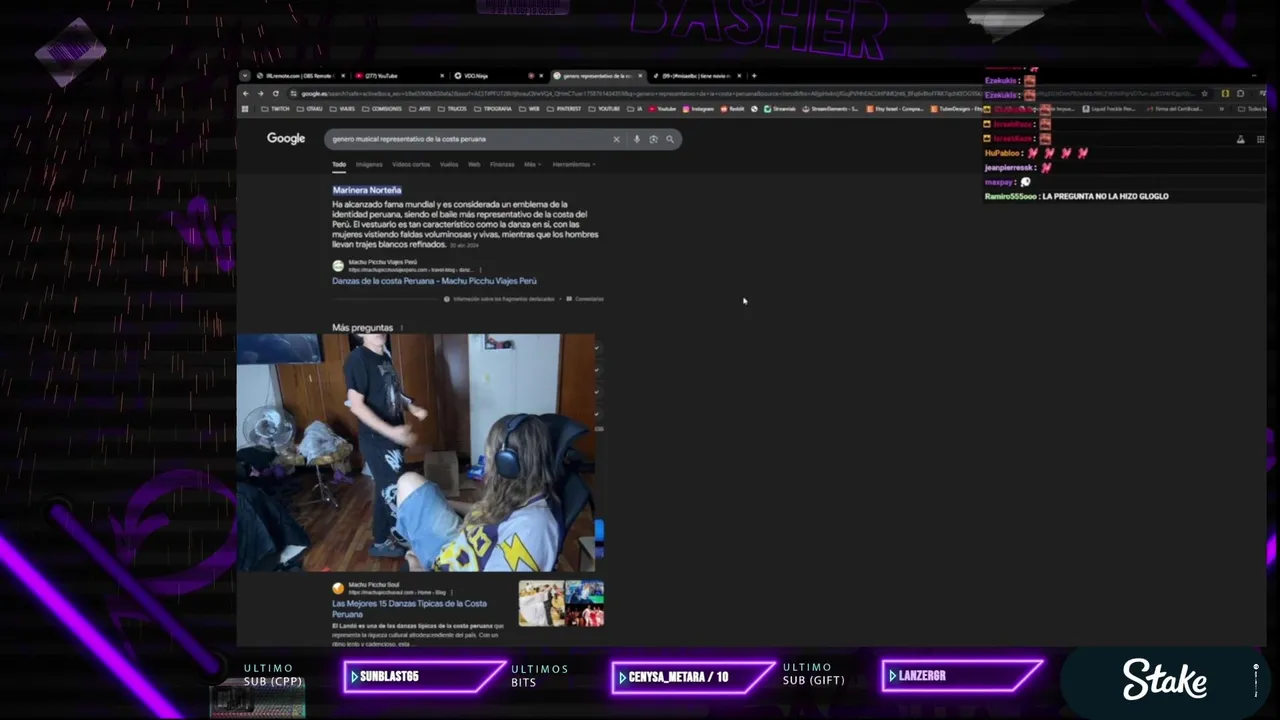Open the Instagram bookmark shortcut
Screen dimensions: 1280x720
tap(698, 109)
